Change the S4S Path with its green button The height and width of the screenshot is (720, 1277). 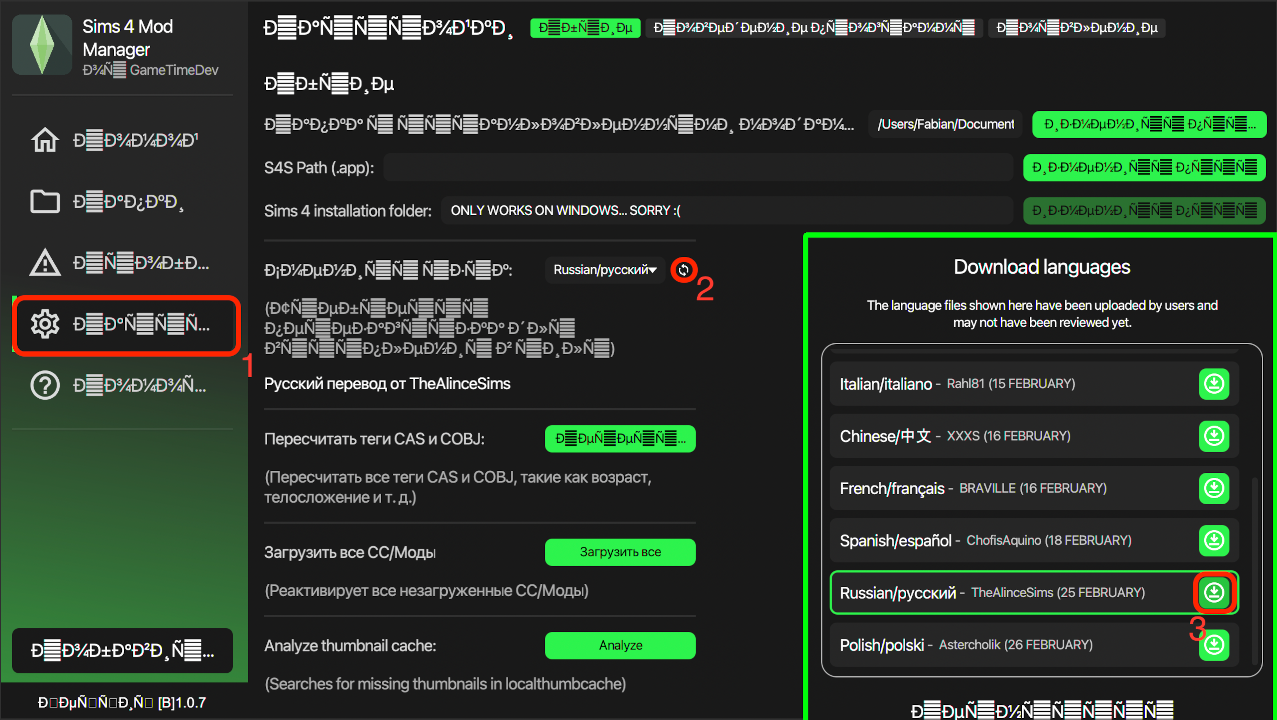point(1144,167)
